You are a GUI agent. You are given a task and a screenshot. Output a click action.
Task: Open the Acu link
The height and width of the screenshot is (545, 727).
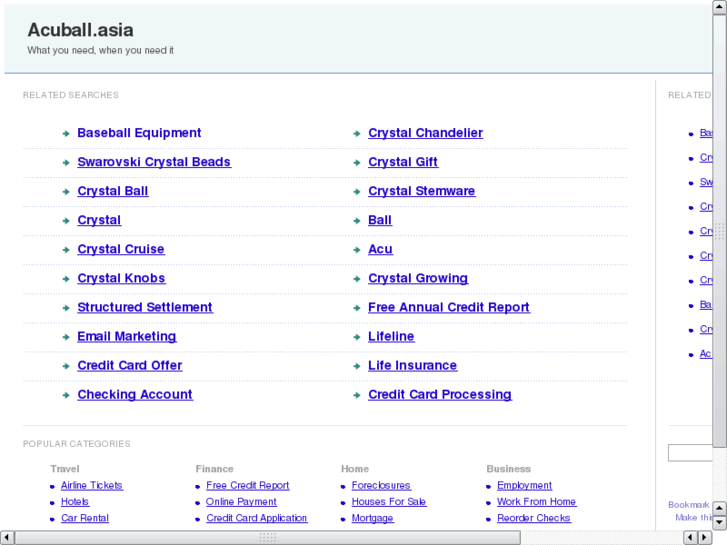tap(380, 250)
